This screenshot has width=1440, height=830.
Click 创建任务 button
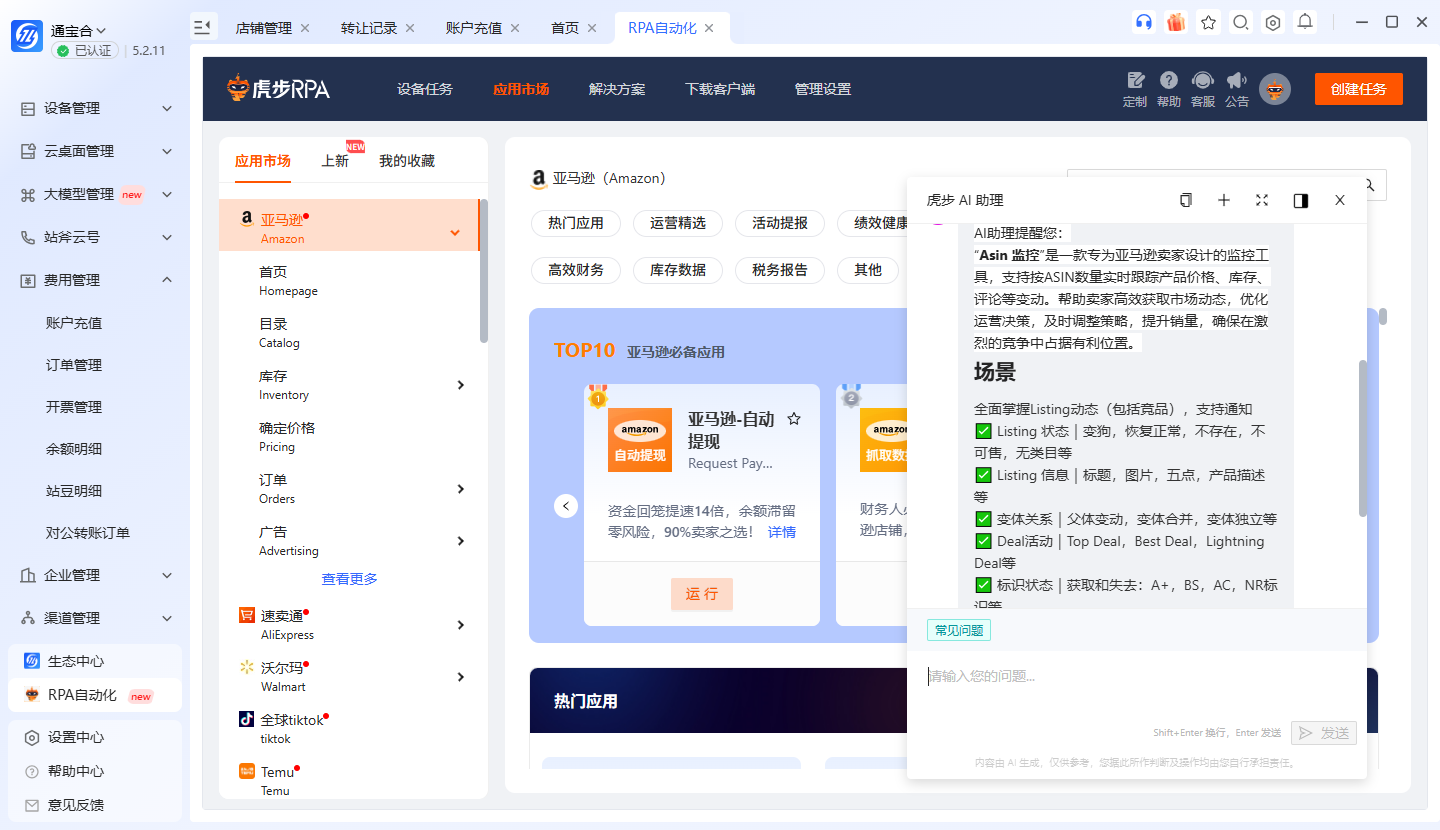click(x=1359, y=89)
